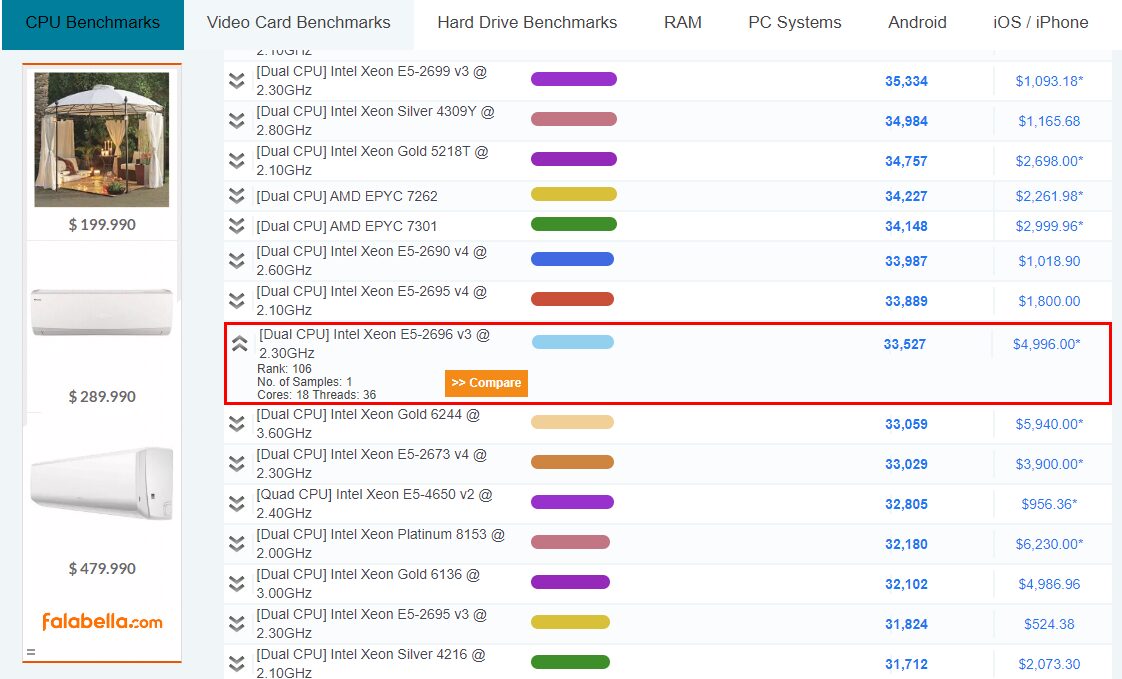
Task: Open Dual AMD EPYC 7262 link
Action: [347, 196]
